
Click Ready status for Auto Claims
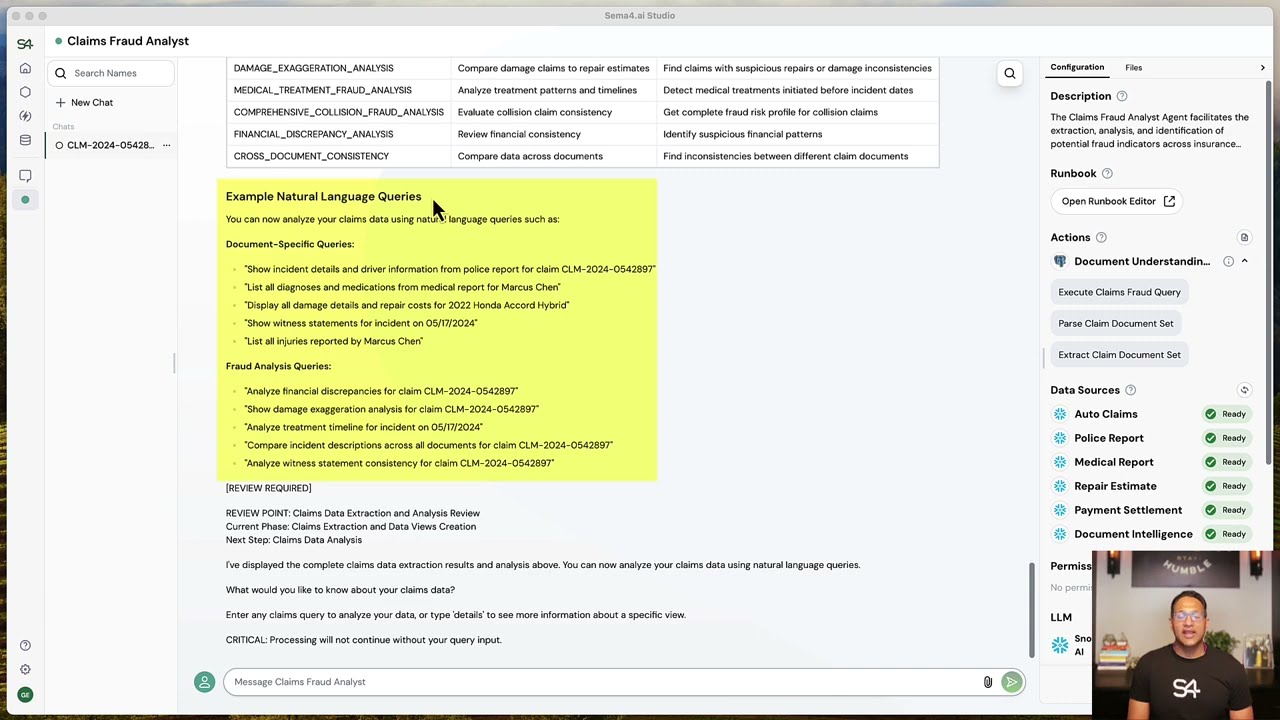[1225, 414]
